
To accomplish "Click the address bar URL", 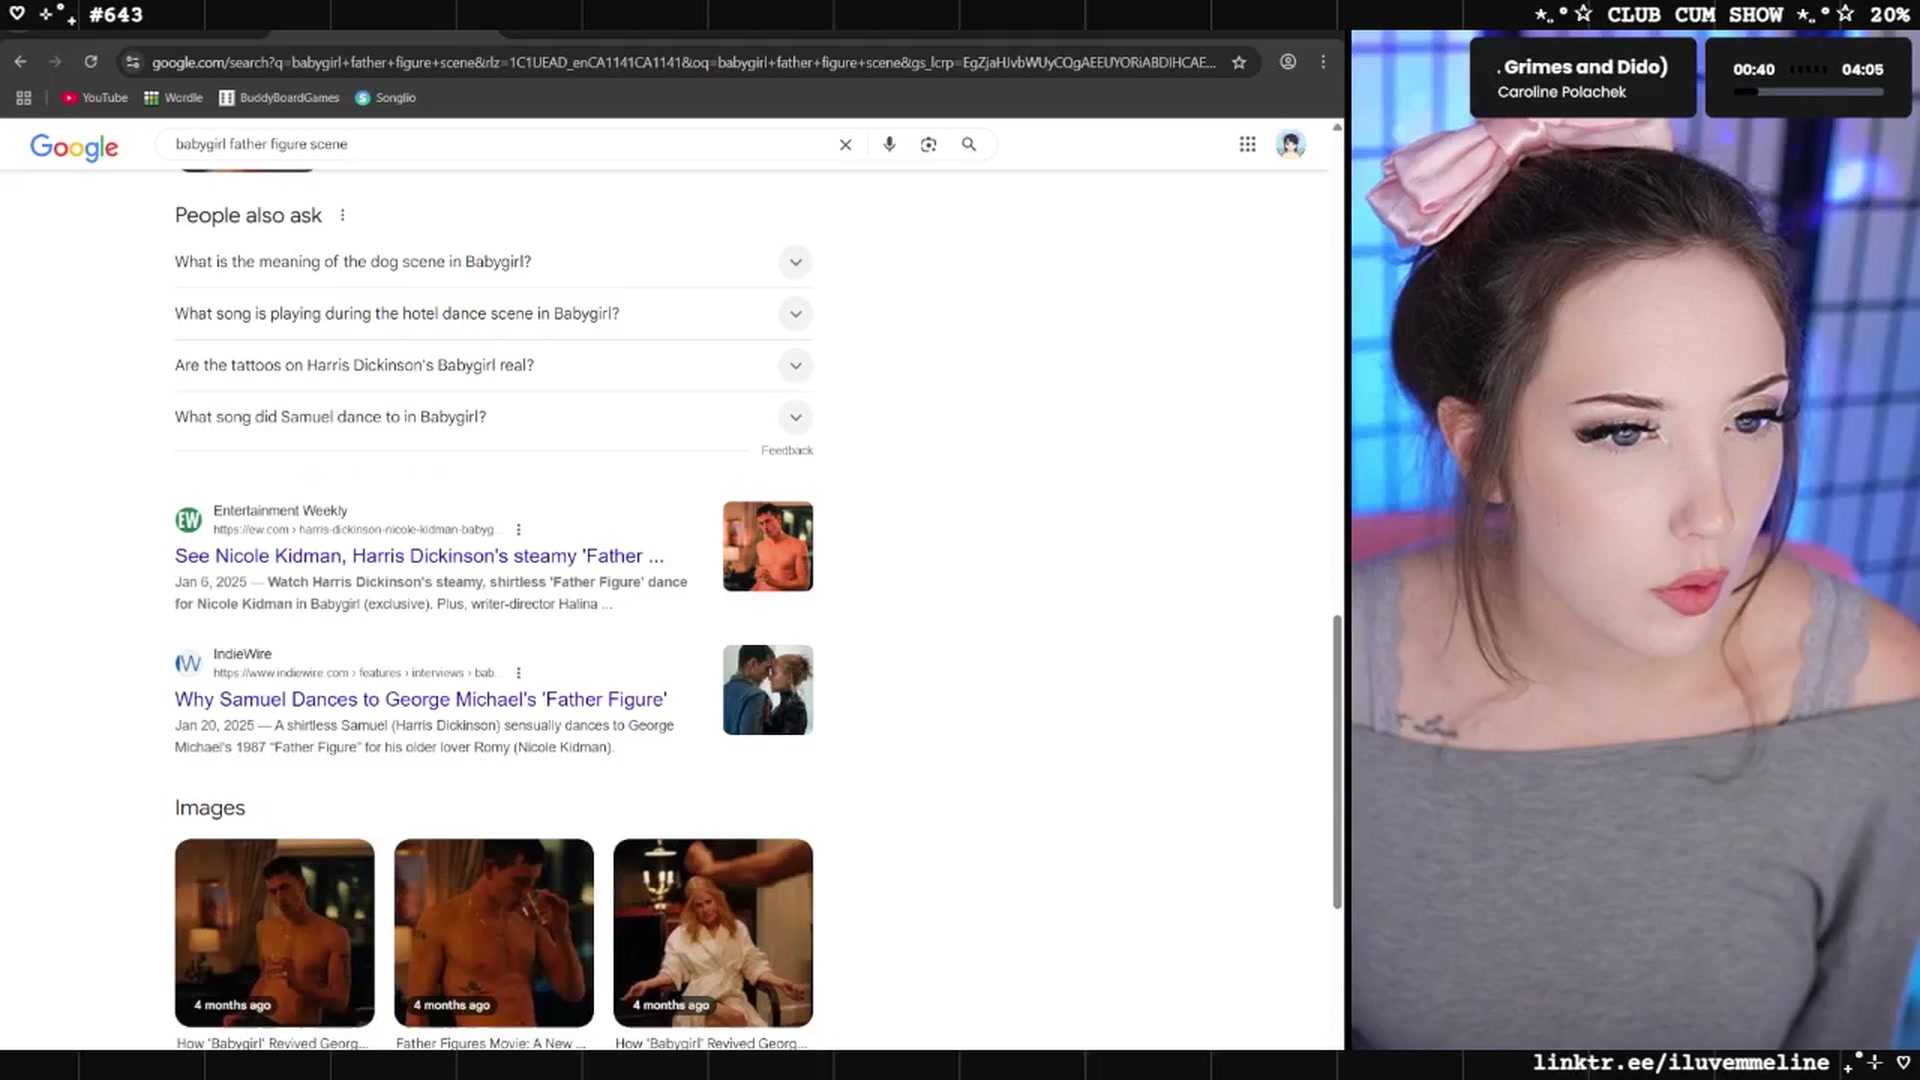I will pyautogui.click(x=683, y=62).
